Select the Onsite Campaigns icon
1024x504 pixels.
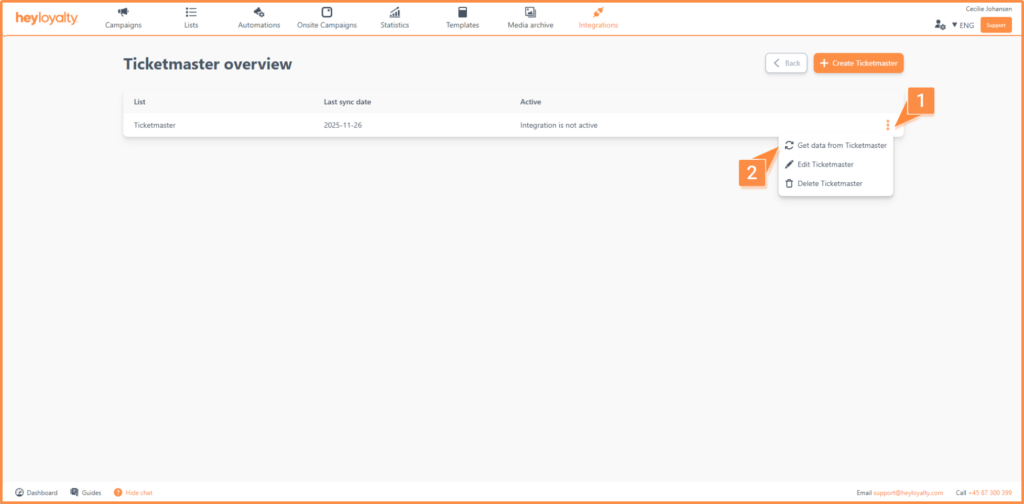click(x=327, y=12)
